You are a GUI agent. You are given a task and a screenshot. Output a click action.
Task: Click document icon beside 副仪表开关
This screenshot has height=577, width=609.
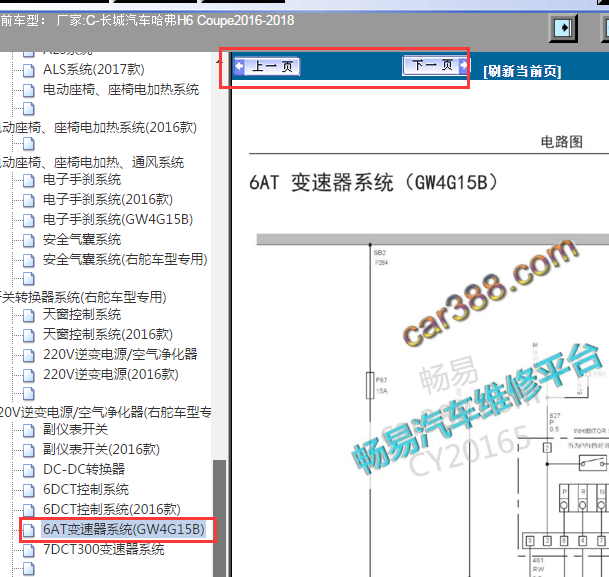coord(28,430)
